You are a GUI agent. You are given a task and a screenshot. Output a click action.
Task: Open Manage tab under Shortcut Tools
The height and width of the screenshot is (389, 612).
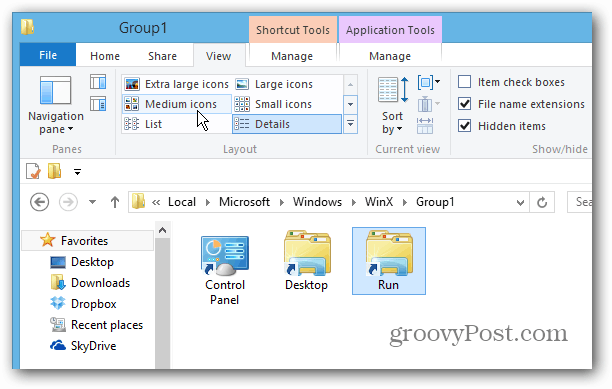point(292,56)
